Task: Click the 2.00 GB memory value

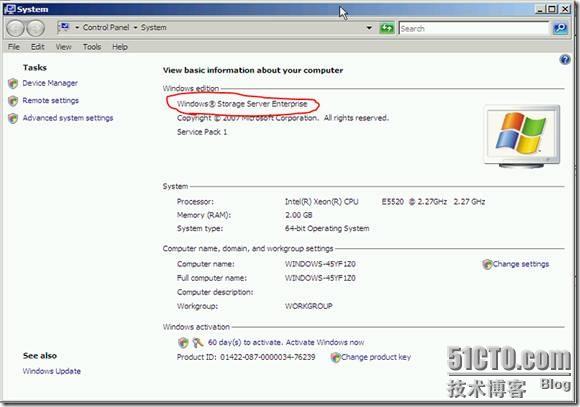Action: coord(299,215)
